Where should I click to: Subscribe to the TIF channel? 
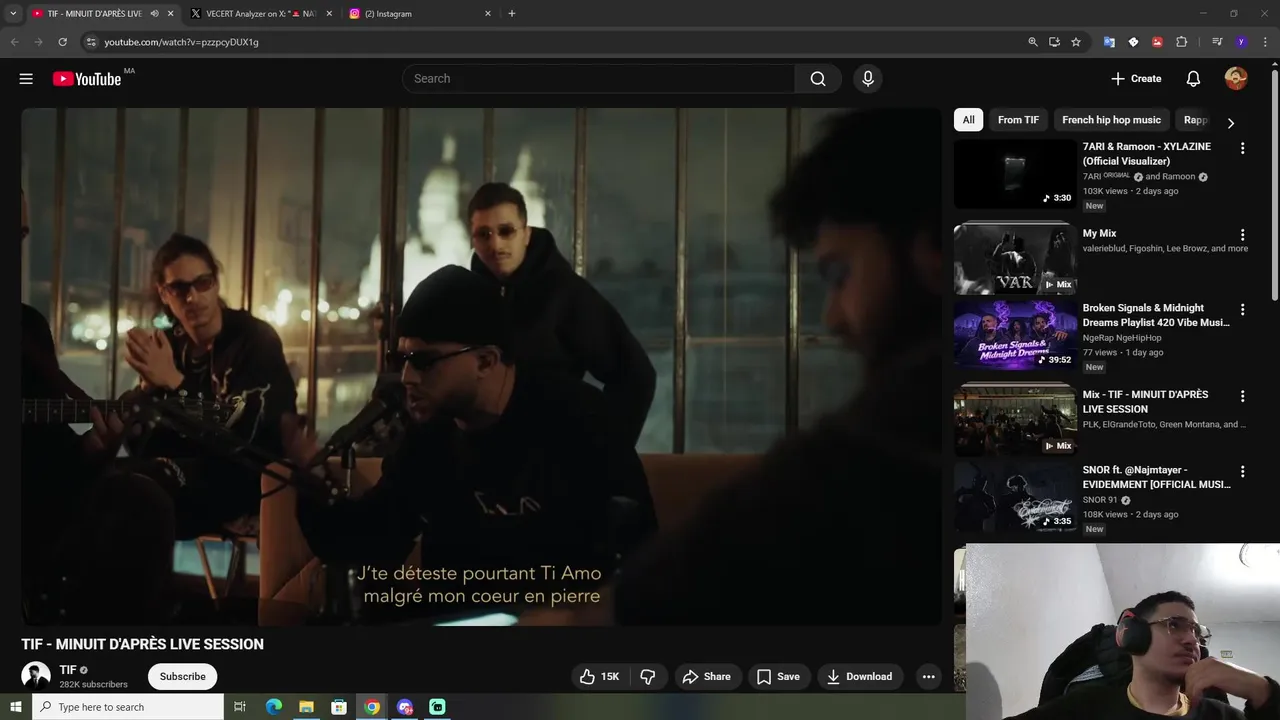183,677
